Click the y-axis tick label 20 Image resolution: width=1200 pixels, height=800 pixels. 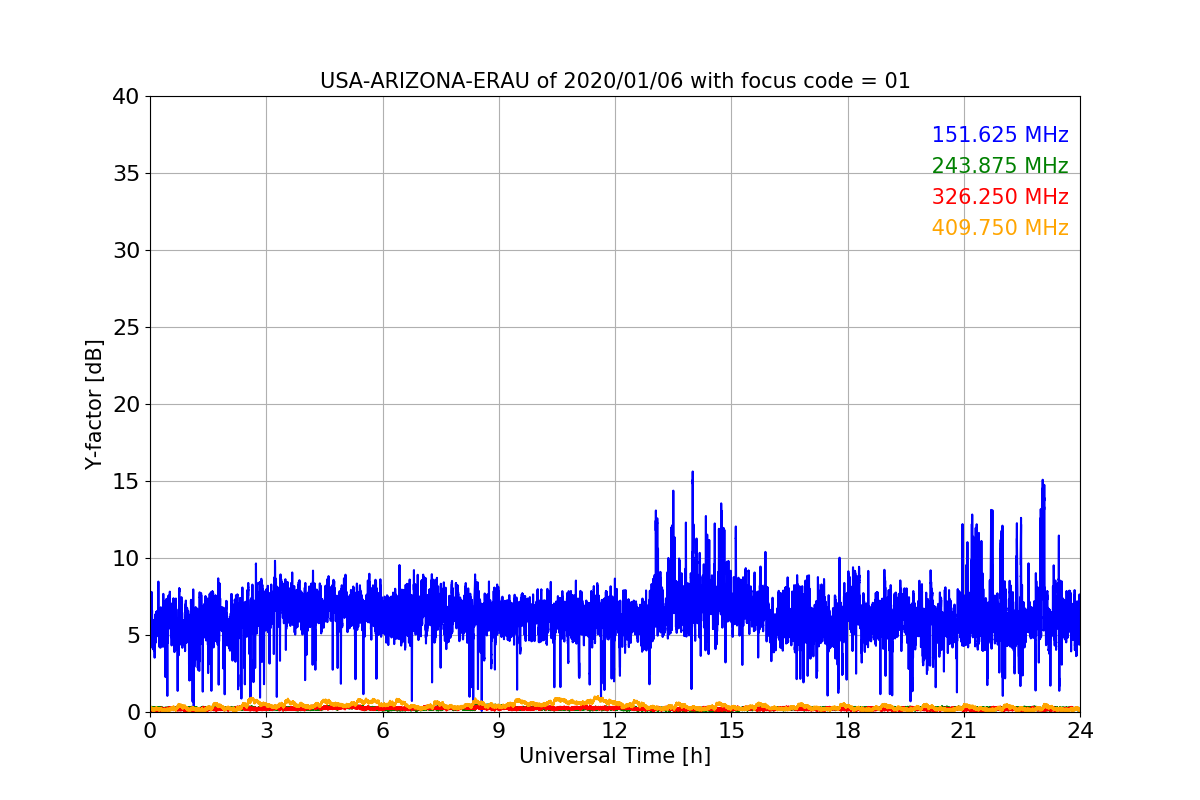[126, 405]
